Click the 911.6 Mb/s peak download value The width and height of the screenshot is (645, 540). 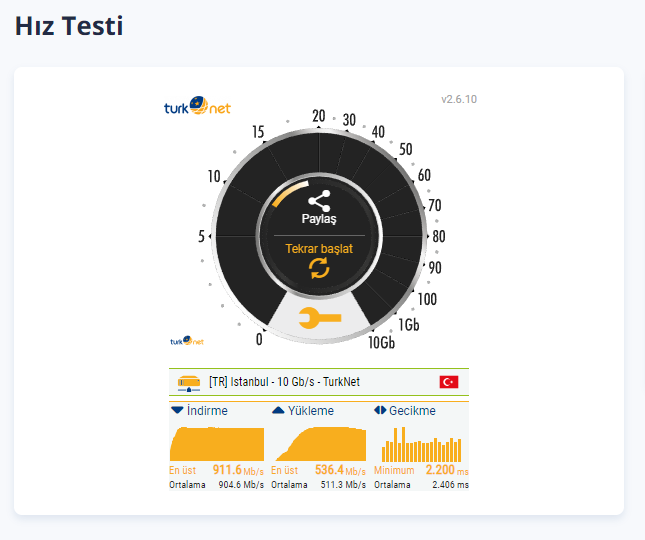(x=238, y=470)
